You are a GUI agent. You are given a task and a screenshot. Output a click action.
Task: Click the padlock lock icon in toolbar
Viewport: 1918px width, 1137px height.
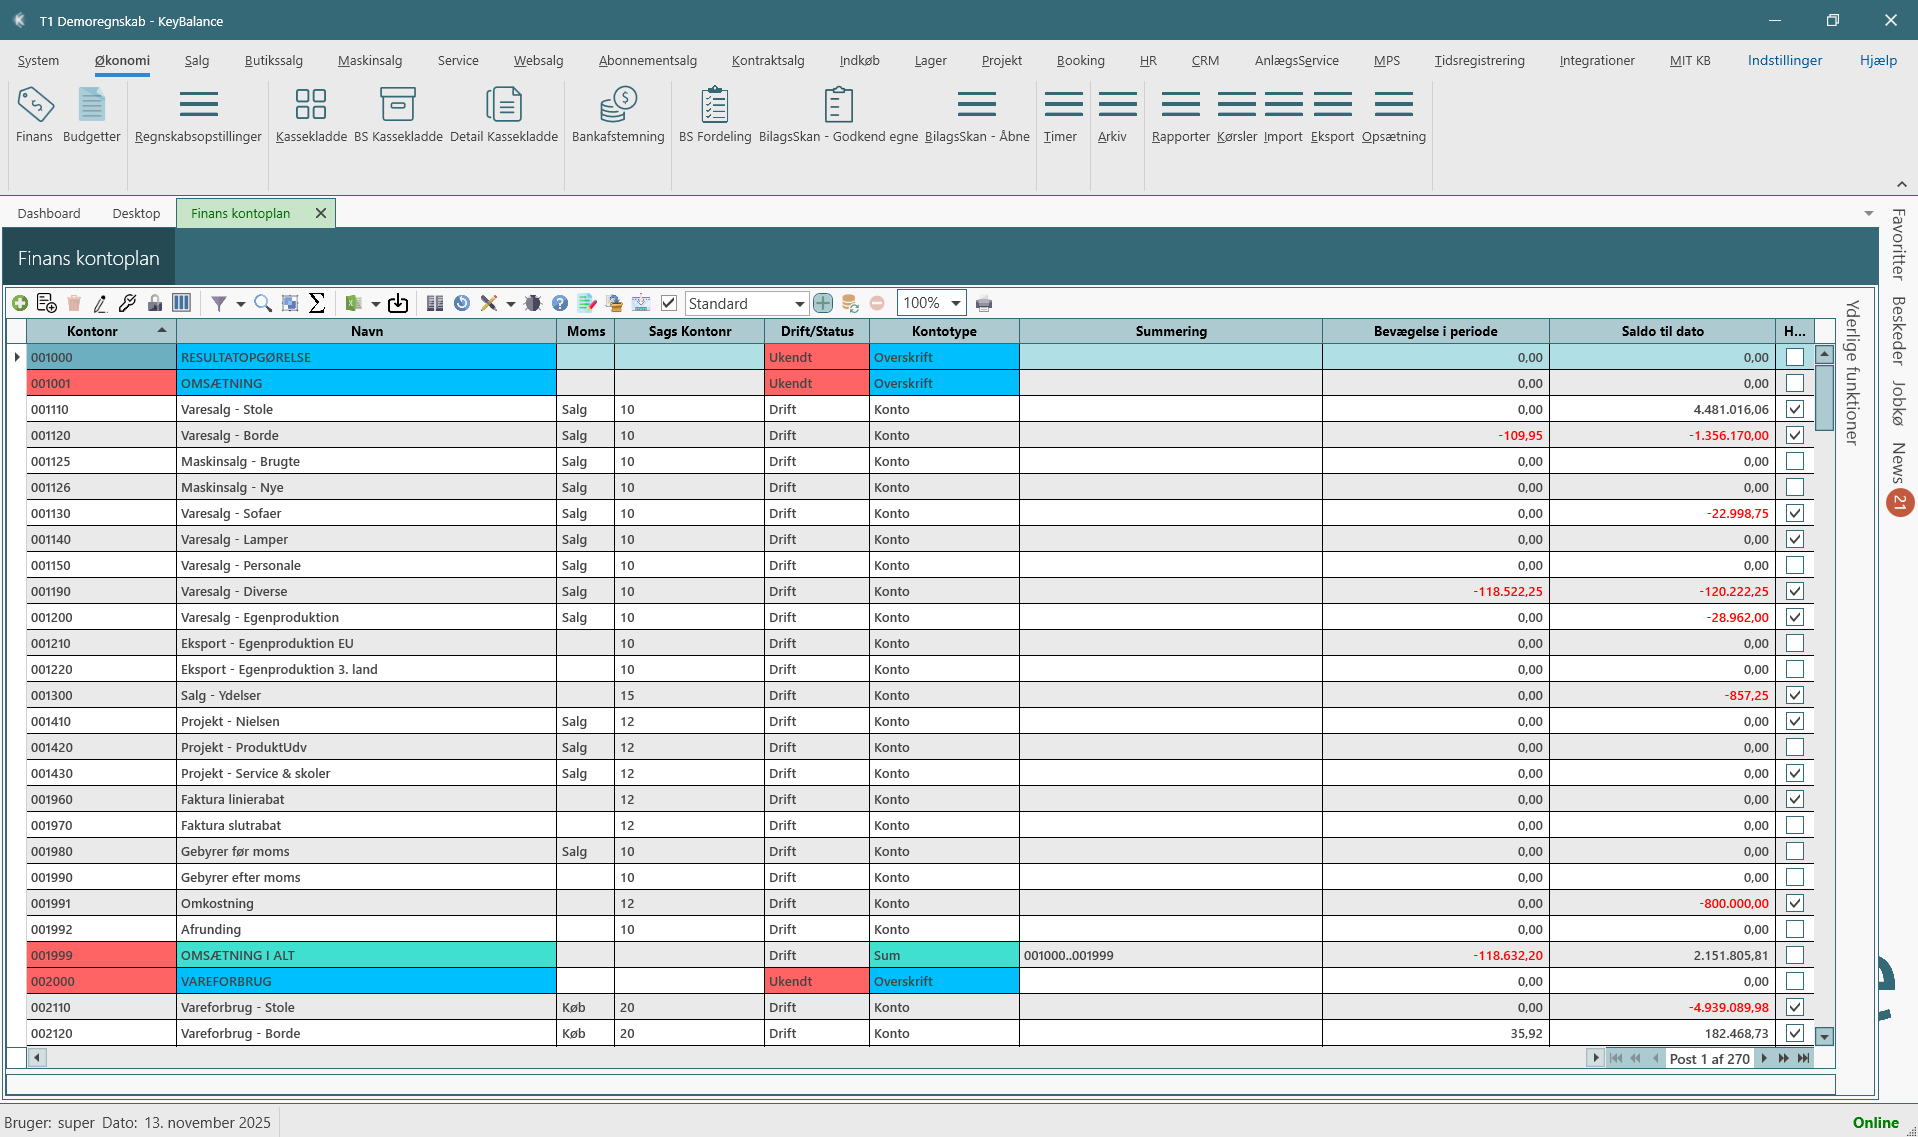[x=155, y=303]
